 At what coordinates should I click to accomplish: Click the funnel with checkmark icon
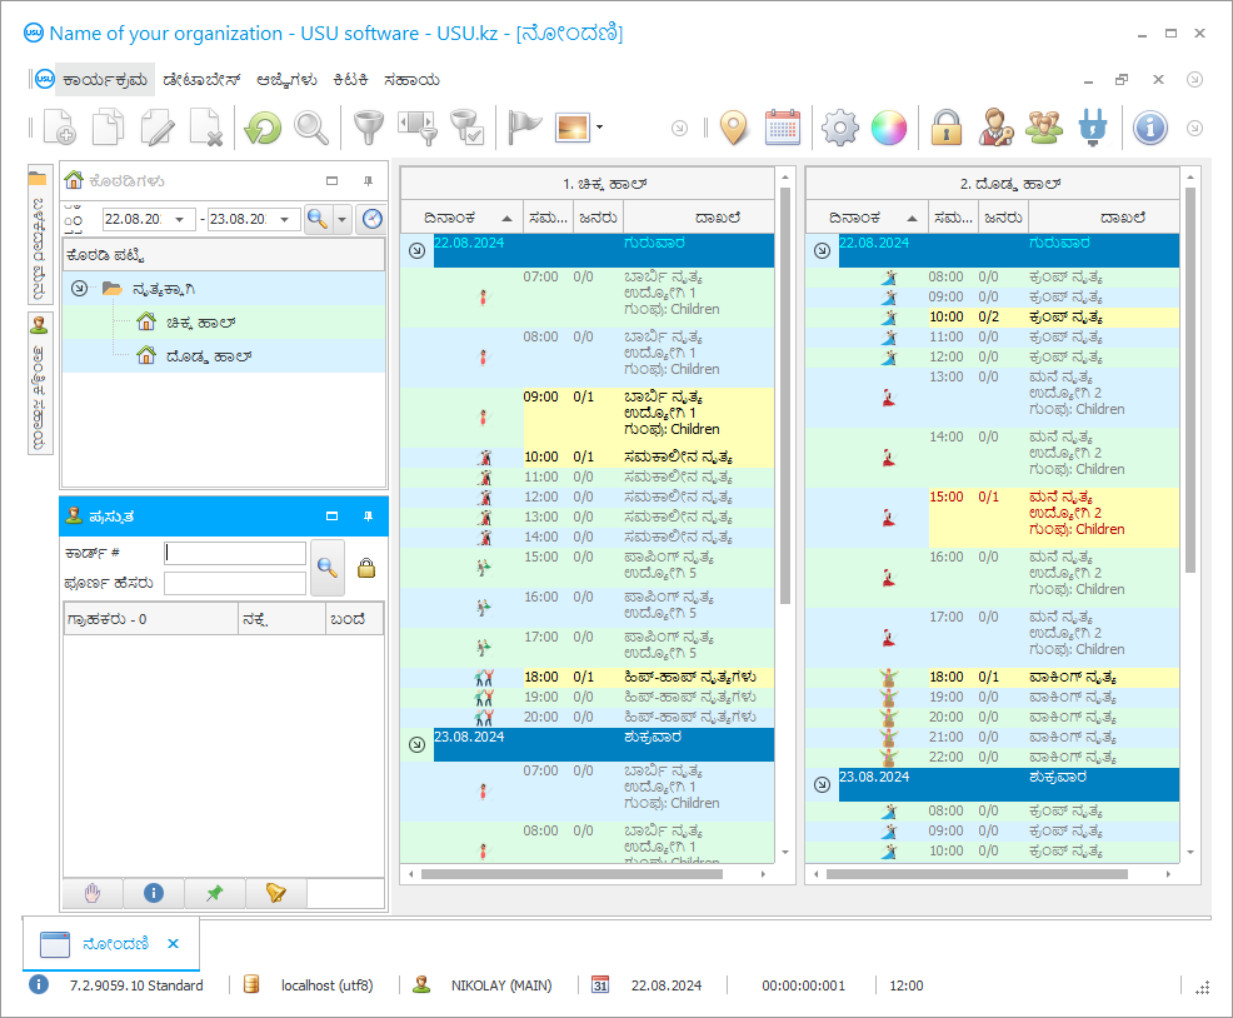tap(466, 128)
